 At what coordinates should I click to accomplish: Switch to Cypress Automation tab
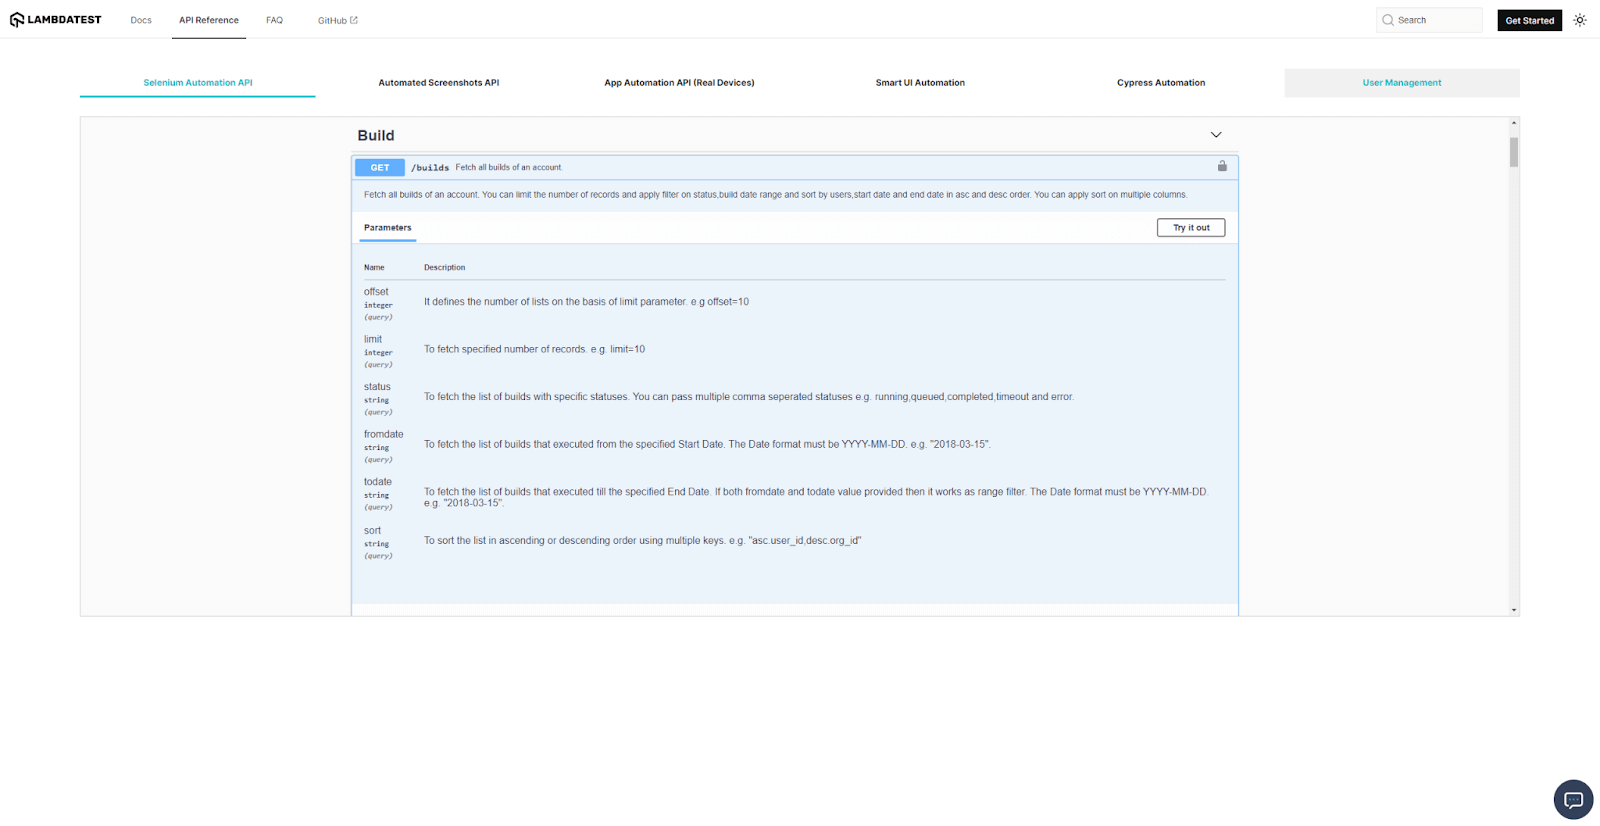[x=1161, y=83]
